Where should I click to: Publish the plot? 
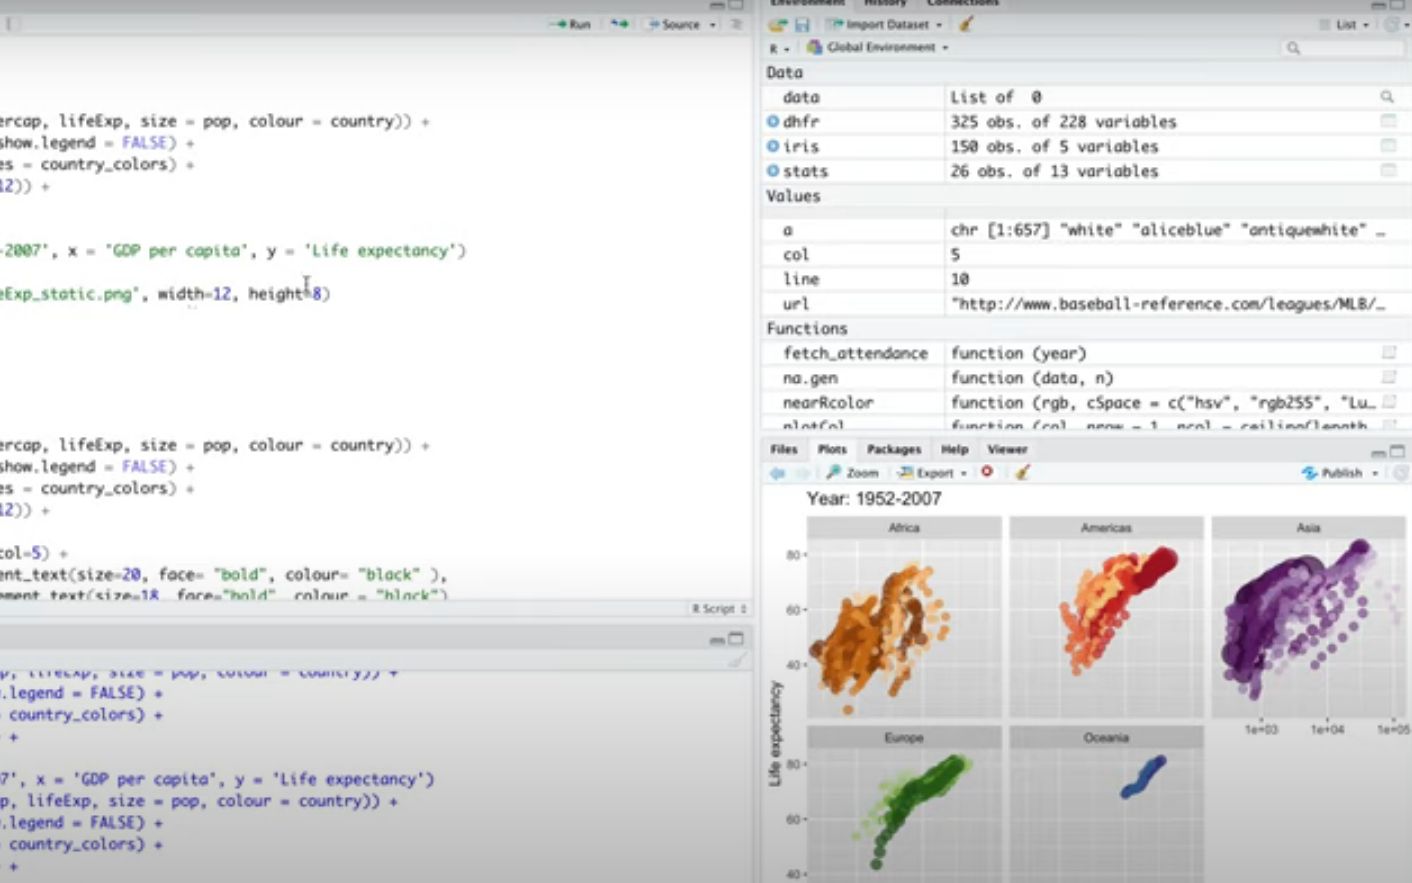coord(1340,472)
